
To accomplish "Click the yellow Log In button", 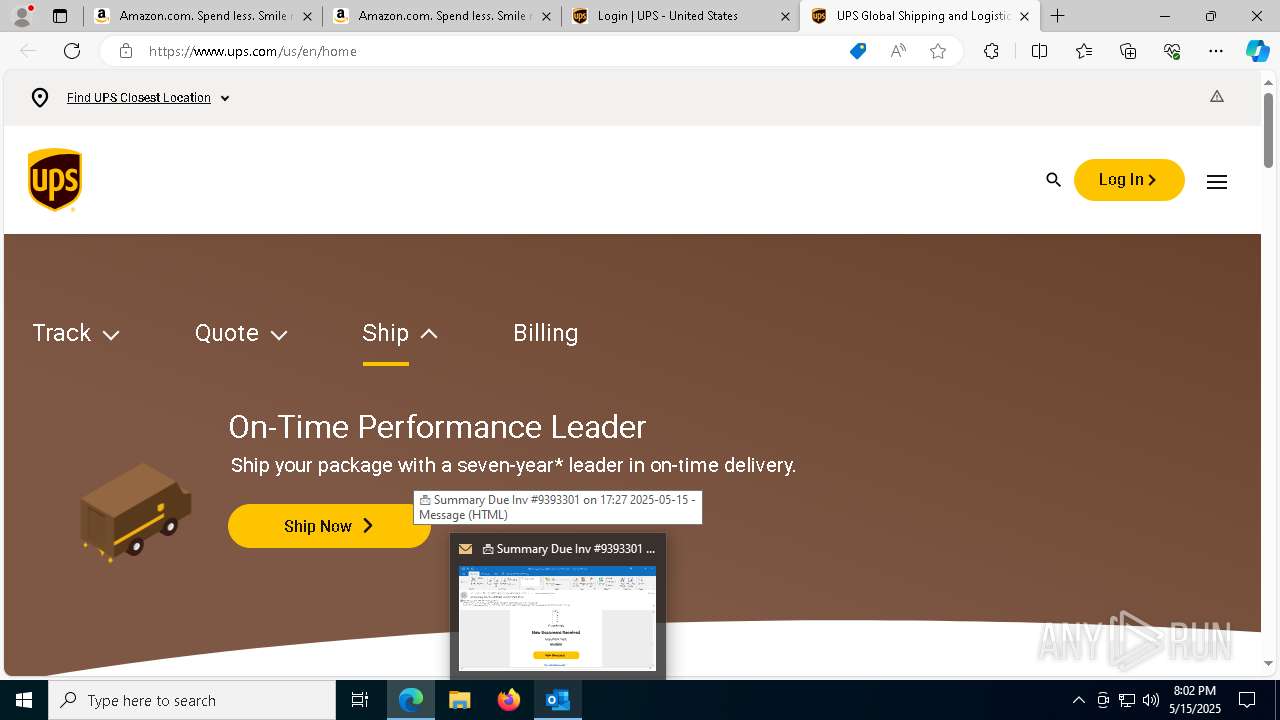I will (1129, 180).
